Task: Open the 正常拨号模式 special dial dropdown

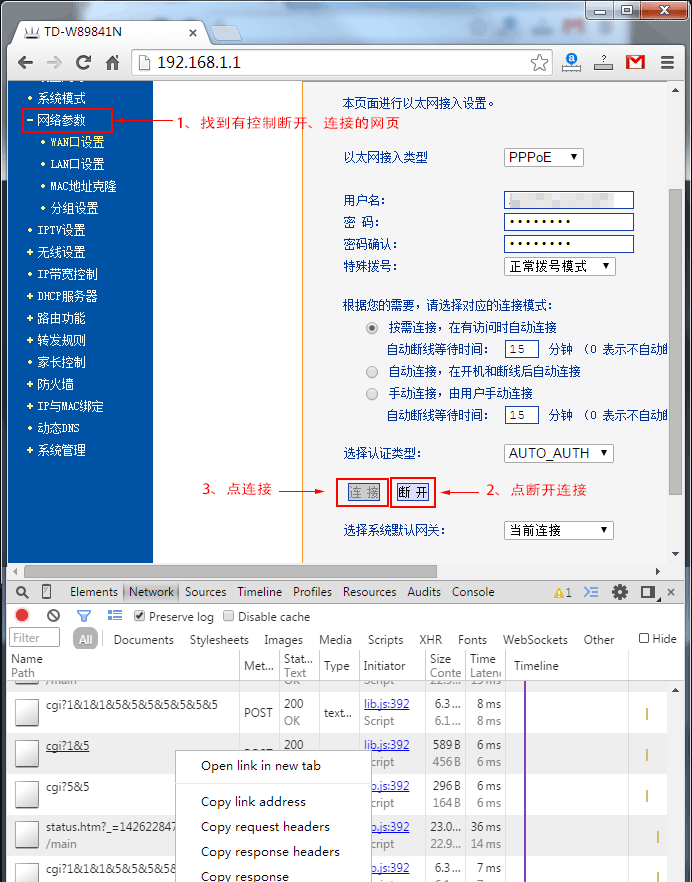Action: pos(559,266)
